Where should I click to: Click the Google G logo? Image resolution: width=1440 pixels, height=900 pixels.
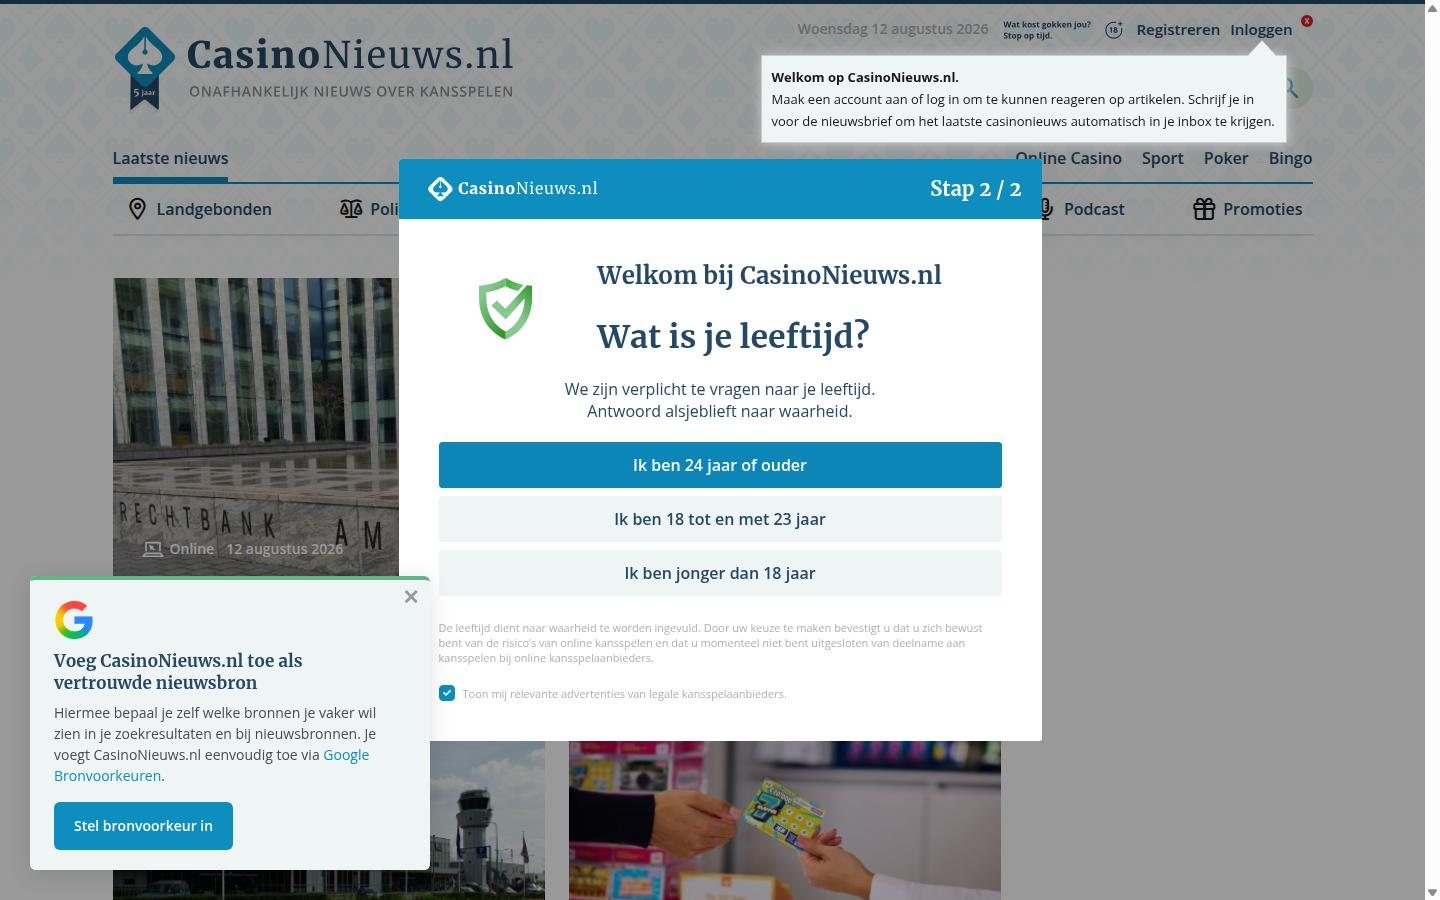(x=74, y=620)
